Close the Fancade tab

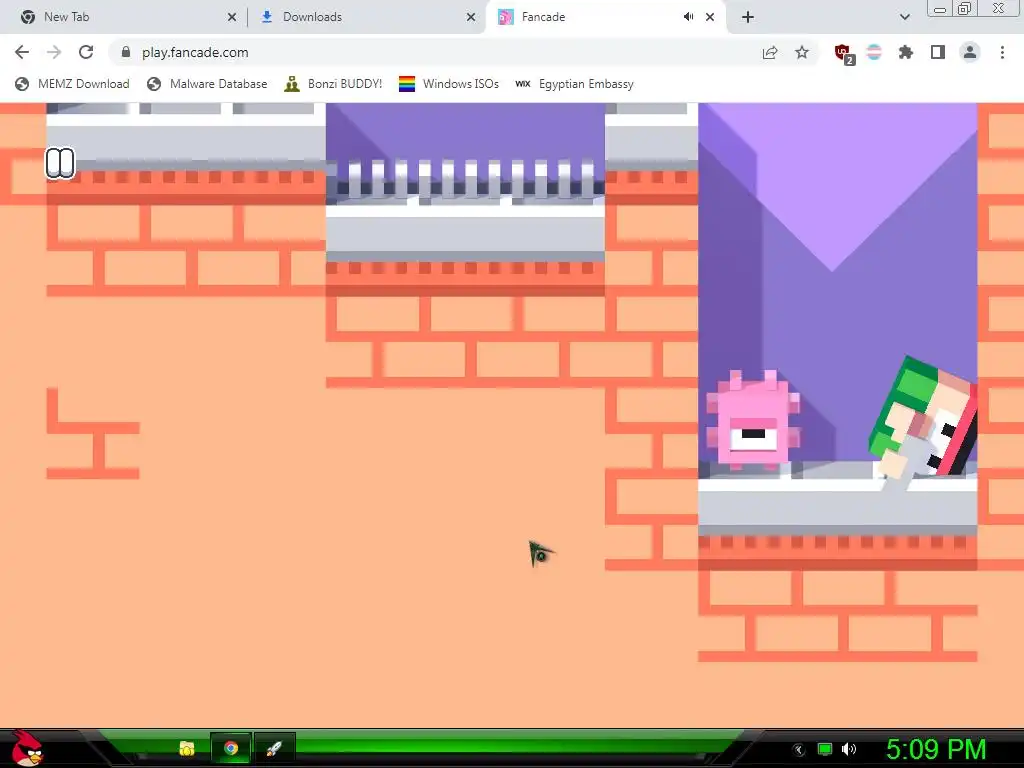pyautogui.click(x=710, y=18)
